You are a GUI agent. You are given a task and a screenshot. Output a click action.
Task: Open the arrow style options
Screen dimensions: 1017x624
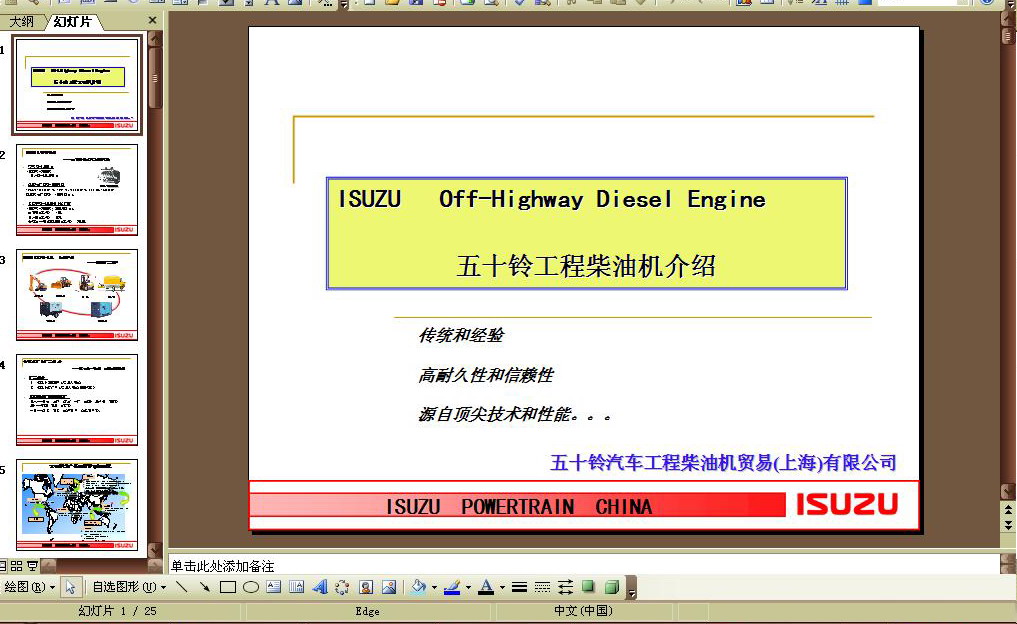click(x=566, y=587)
